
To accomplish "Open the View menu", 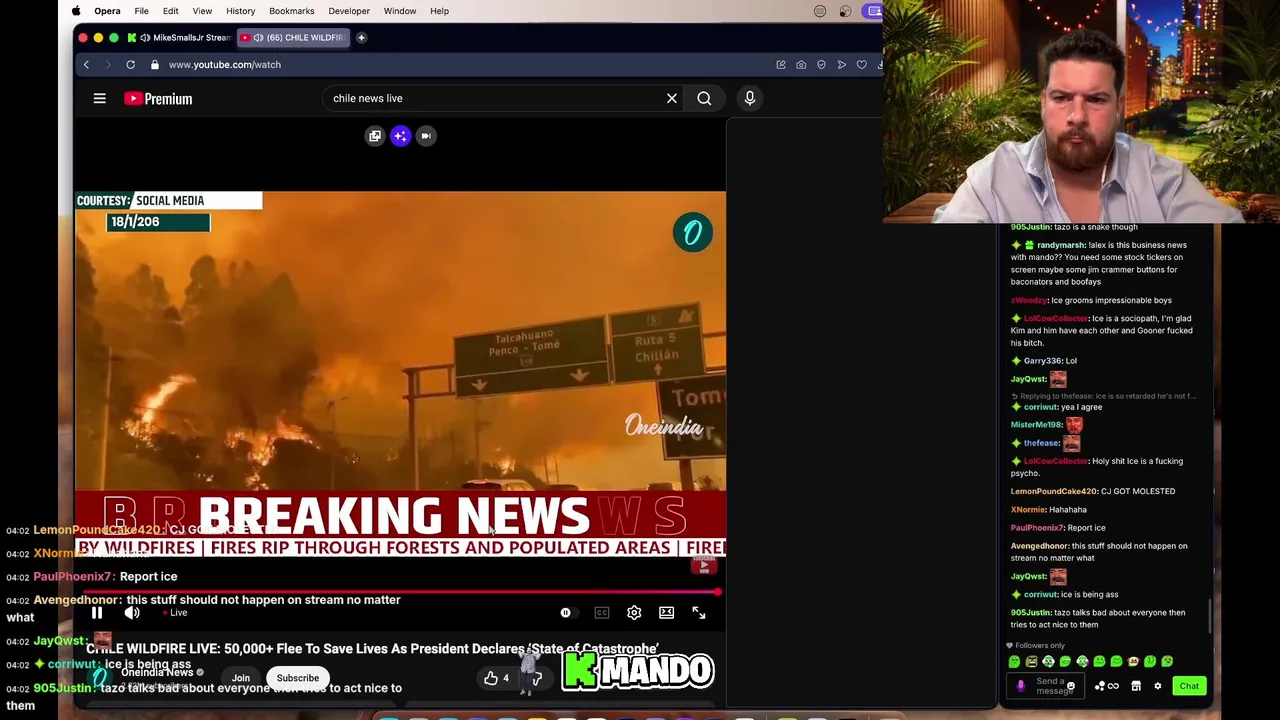I will [202, 11].
